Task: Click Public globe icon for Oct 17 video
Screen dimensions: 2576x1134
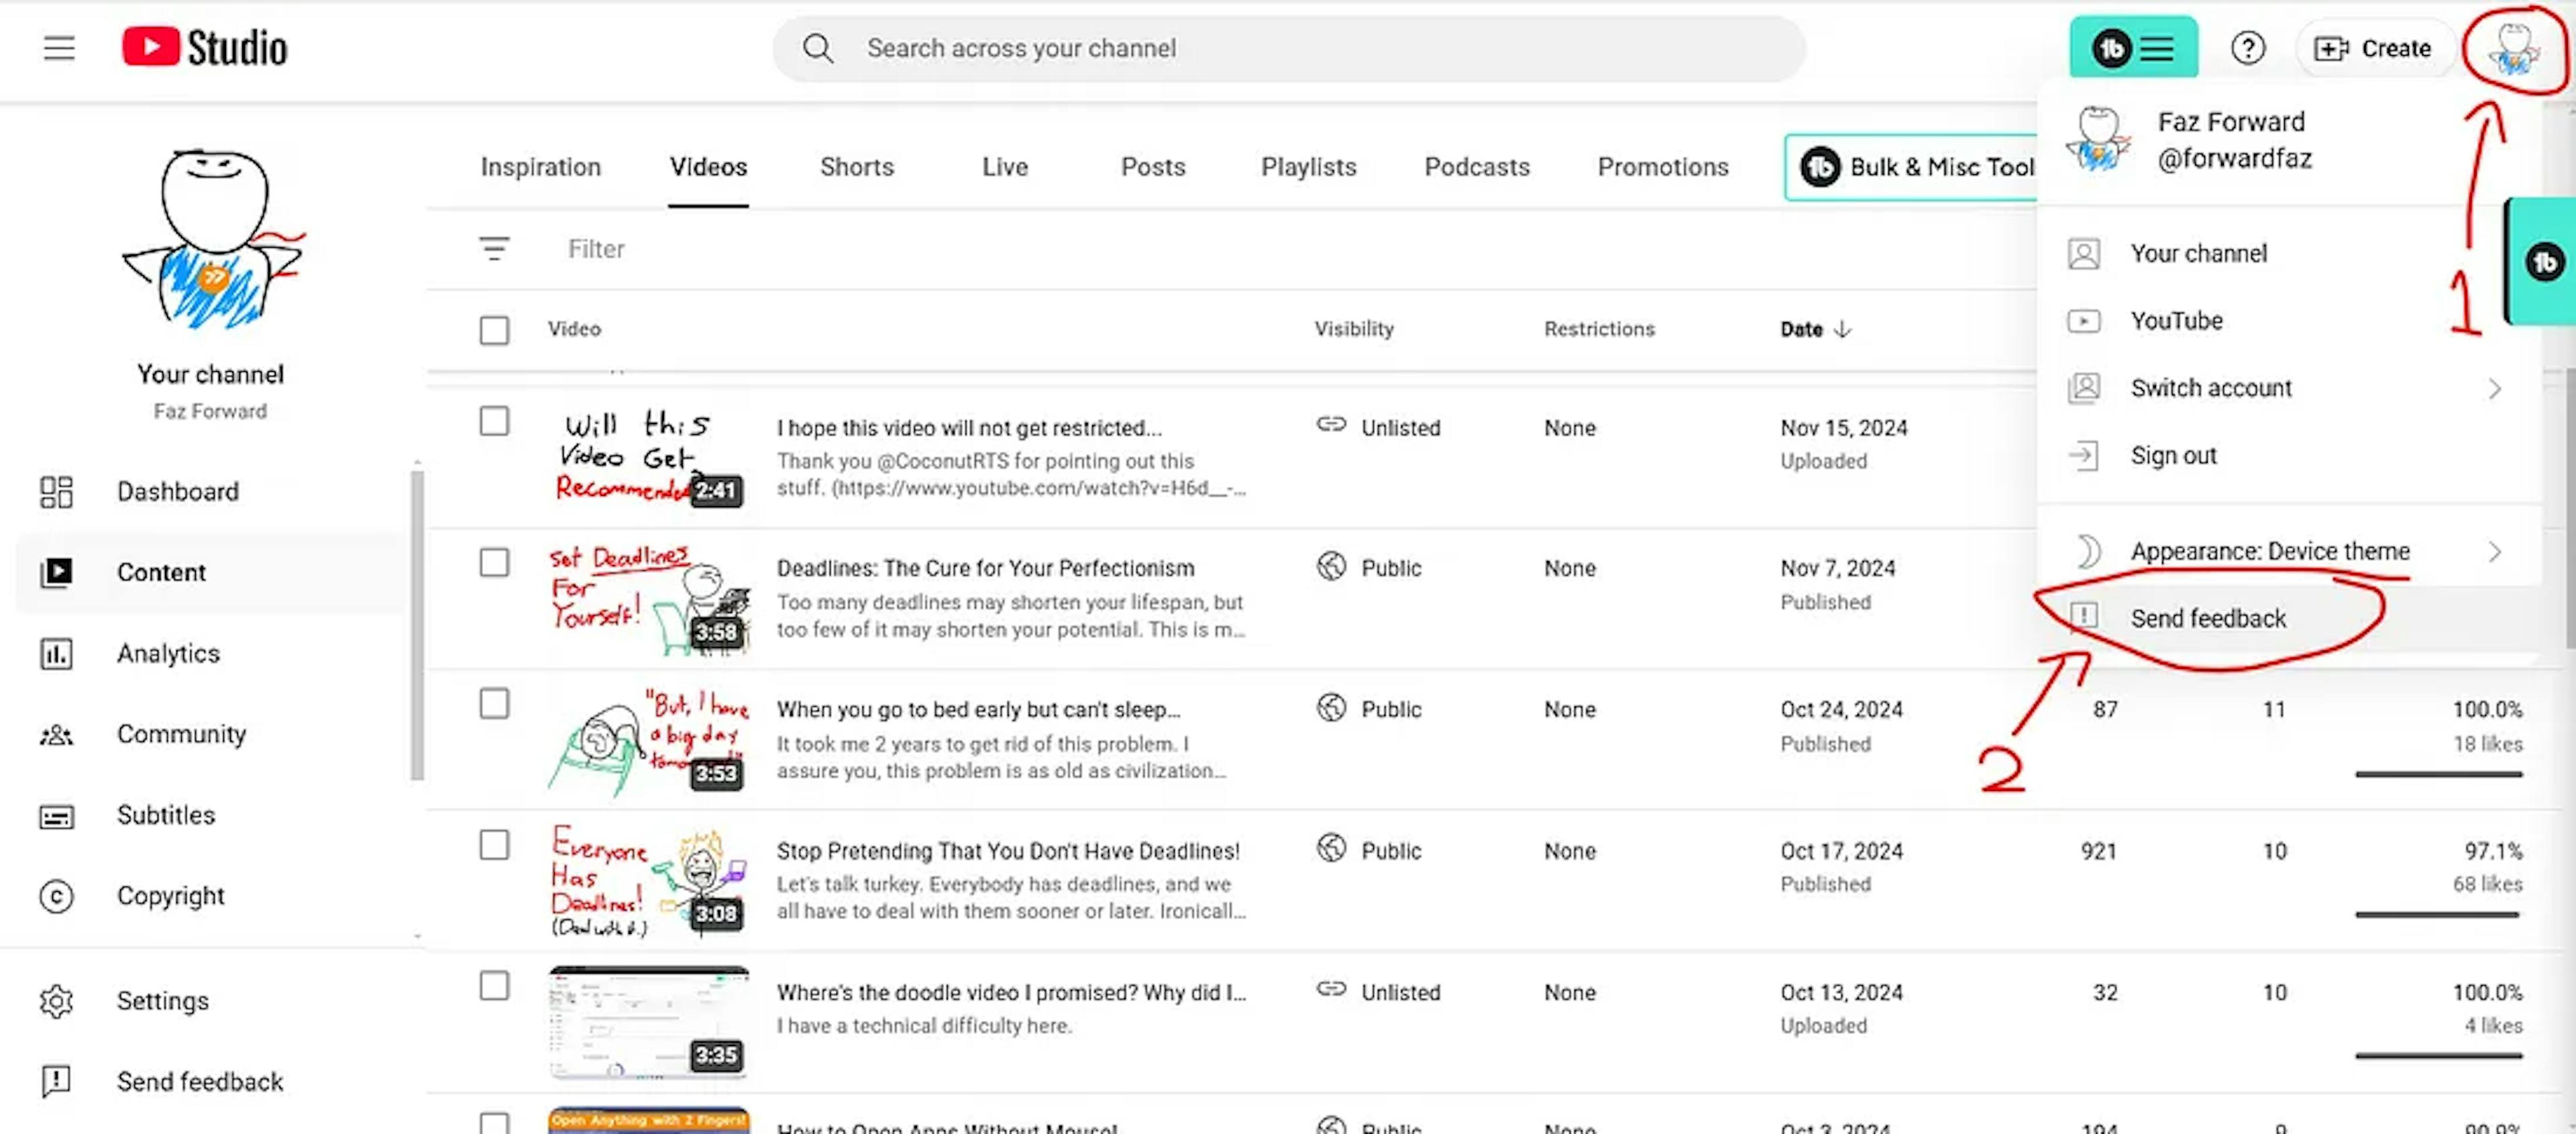Action: (1331, 848)
